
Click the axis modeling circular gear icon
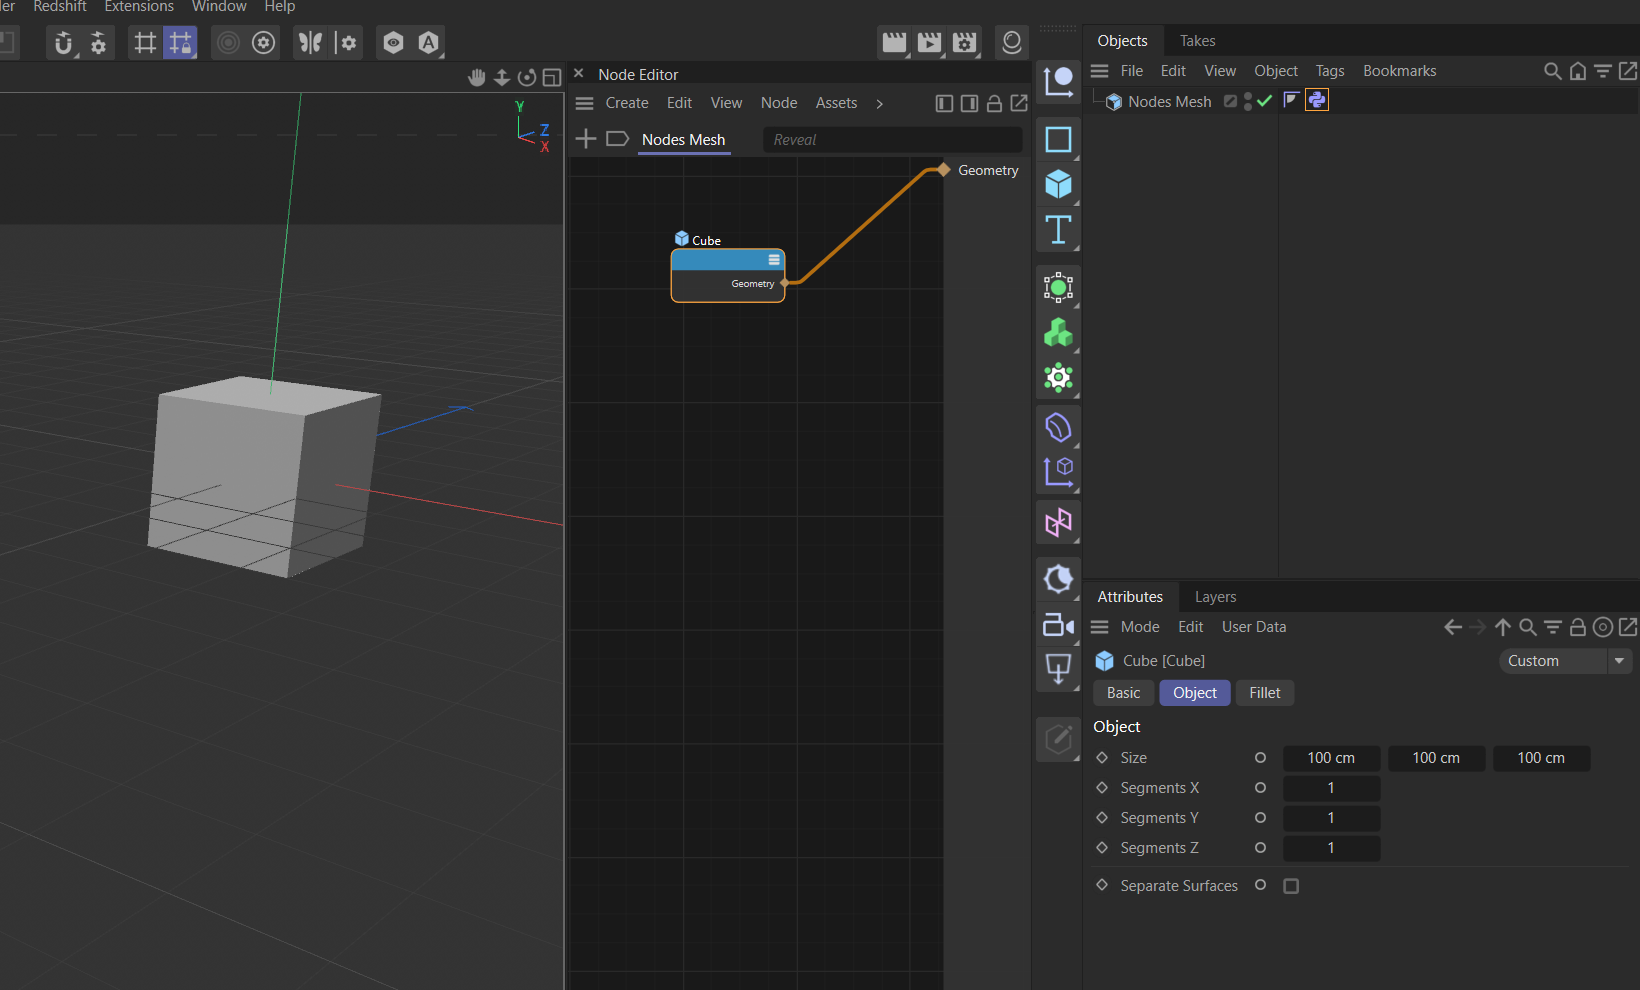[264, 43]
